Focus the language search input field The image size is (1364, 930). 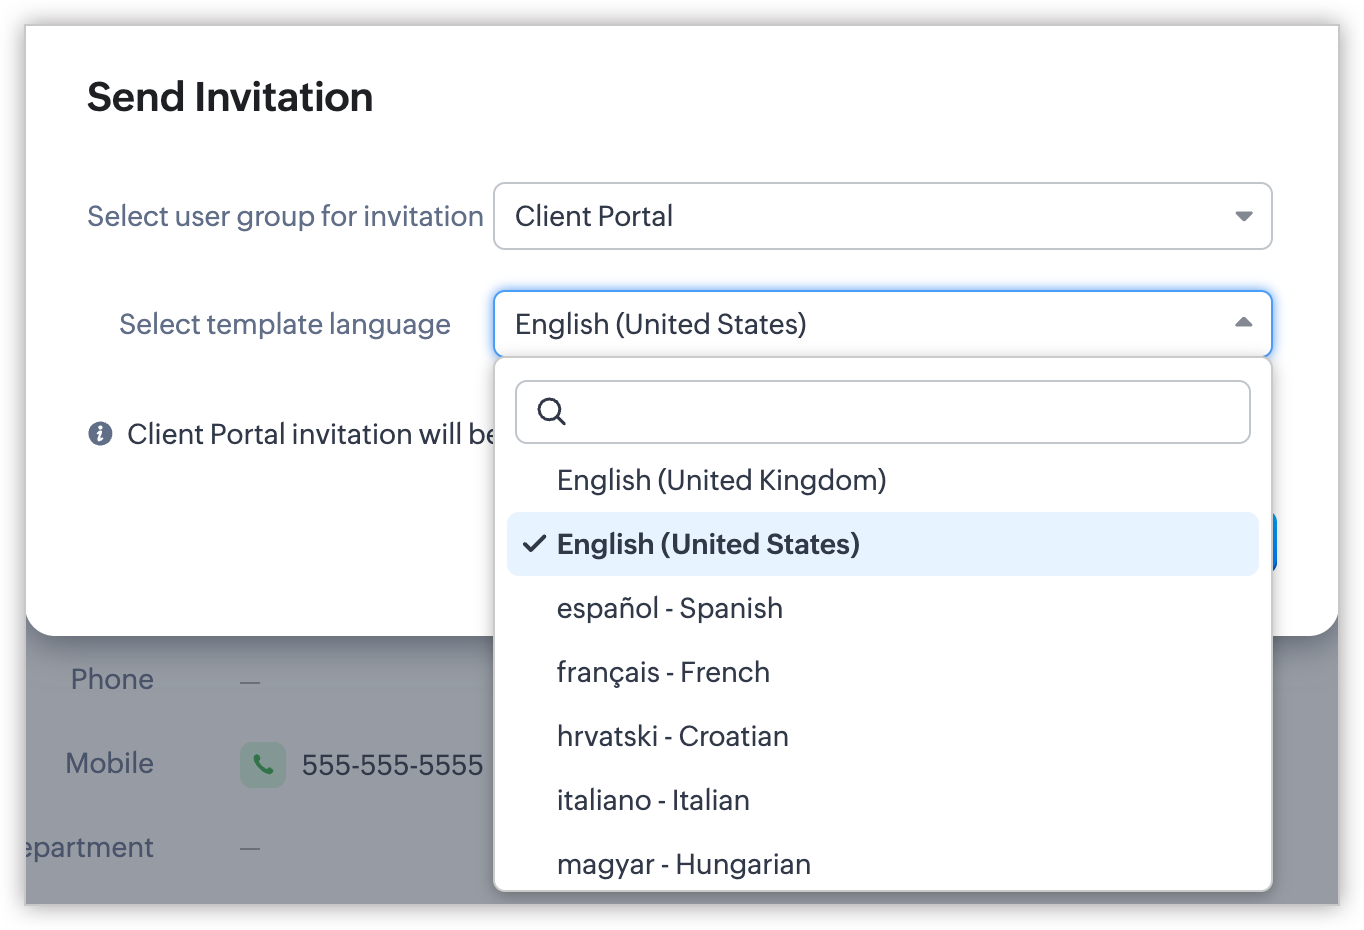click(900, 412)
